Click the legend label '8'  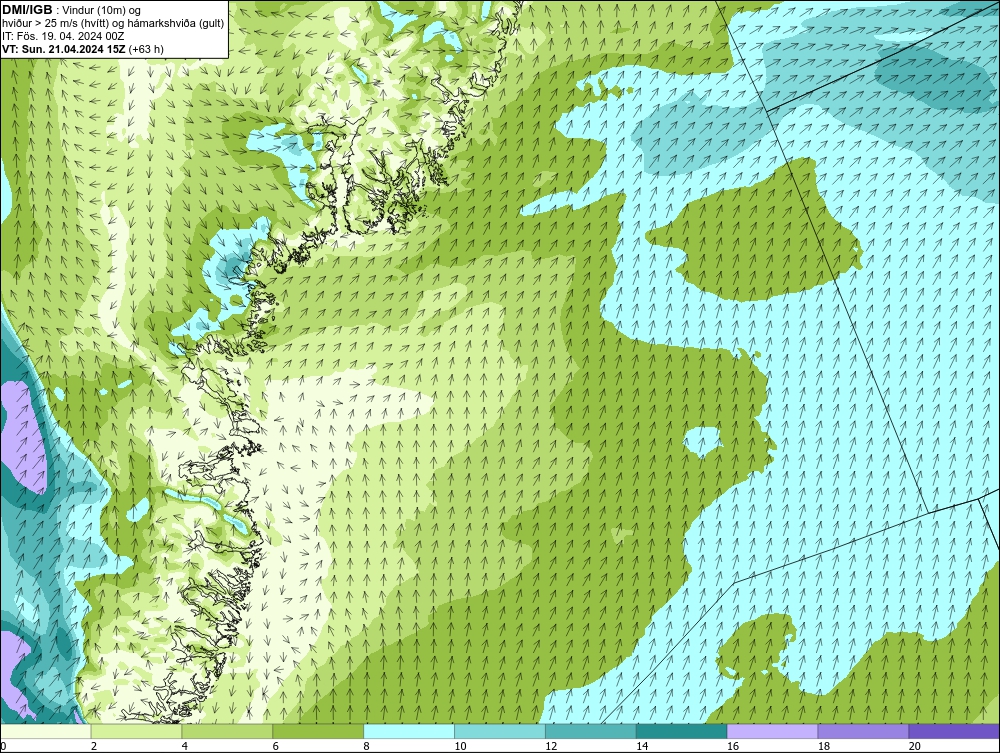click(x=367, y=746)
